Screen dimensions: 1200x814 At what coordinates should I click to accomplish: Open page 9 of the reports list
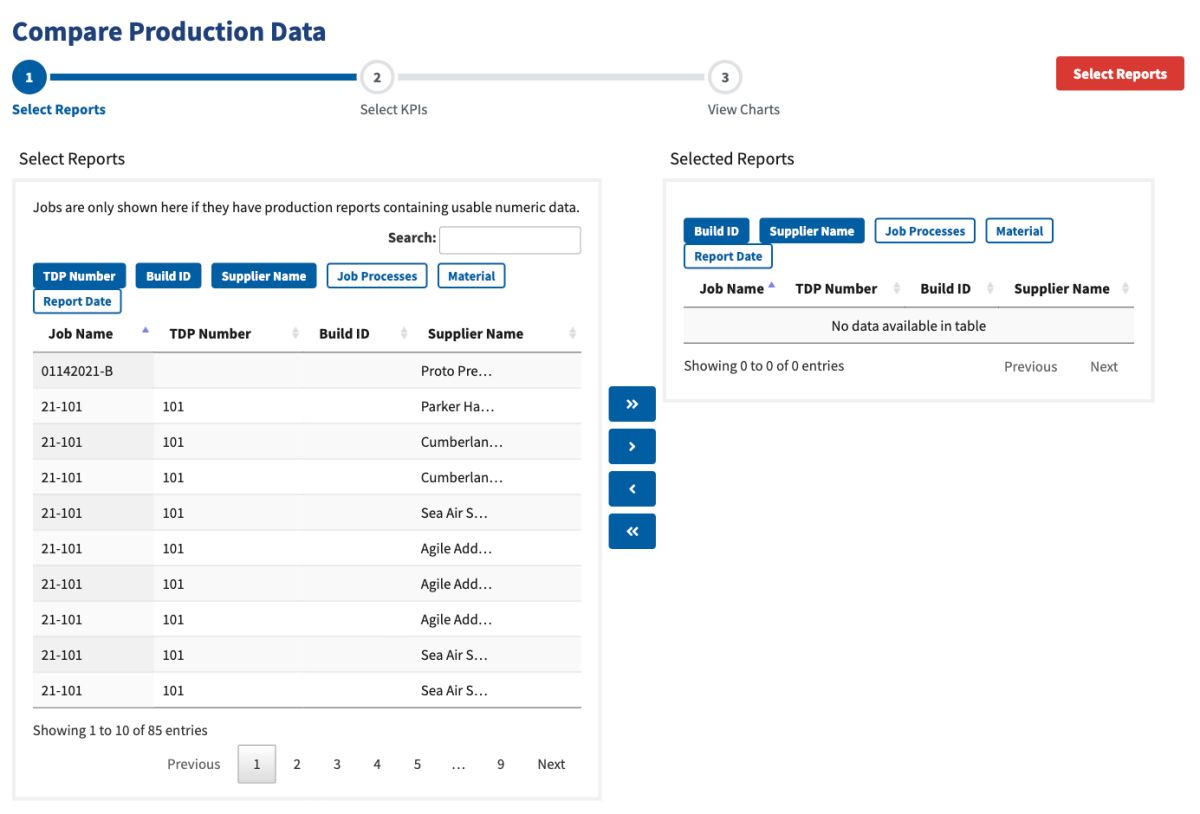(x=500, y=764)
